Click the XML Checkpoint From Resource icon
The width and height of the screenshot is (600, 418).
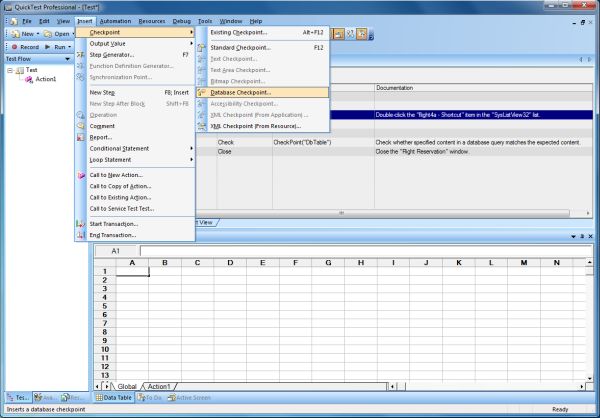[202, 126]
